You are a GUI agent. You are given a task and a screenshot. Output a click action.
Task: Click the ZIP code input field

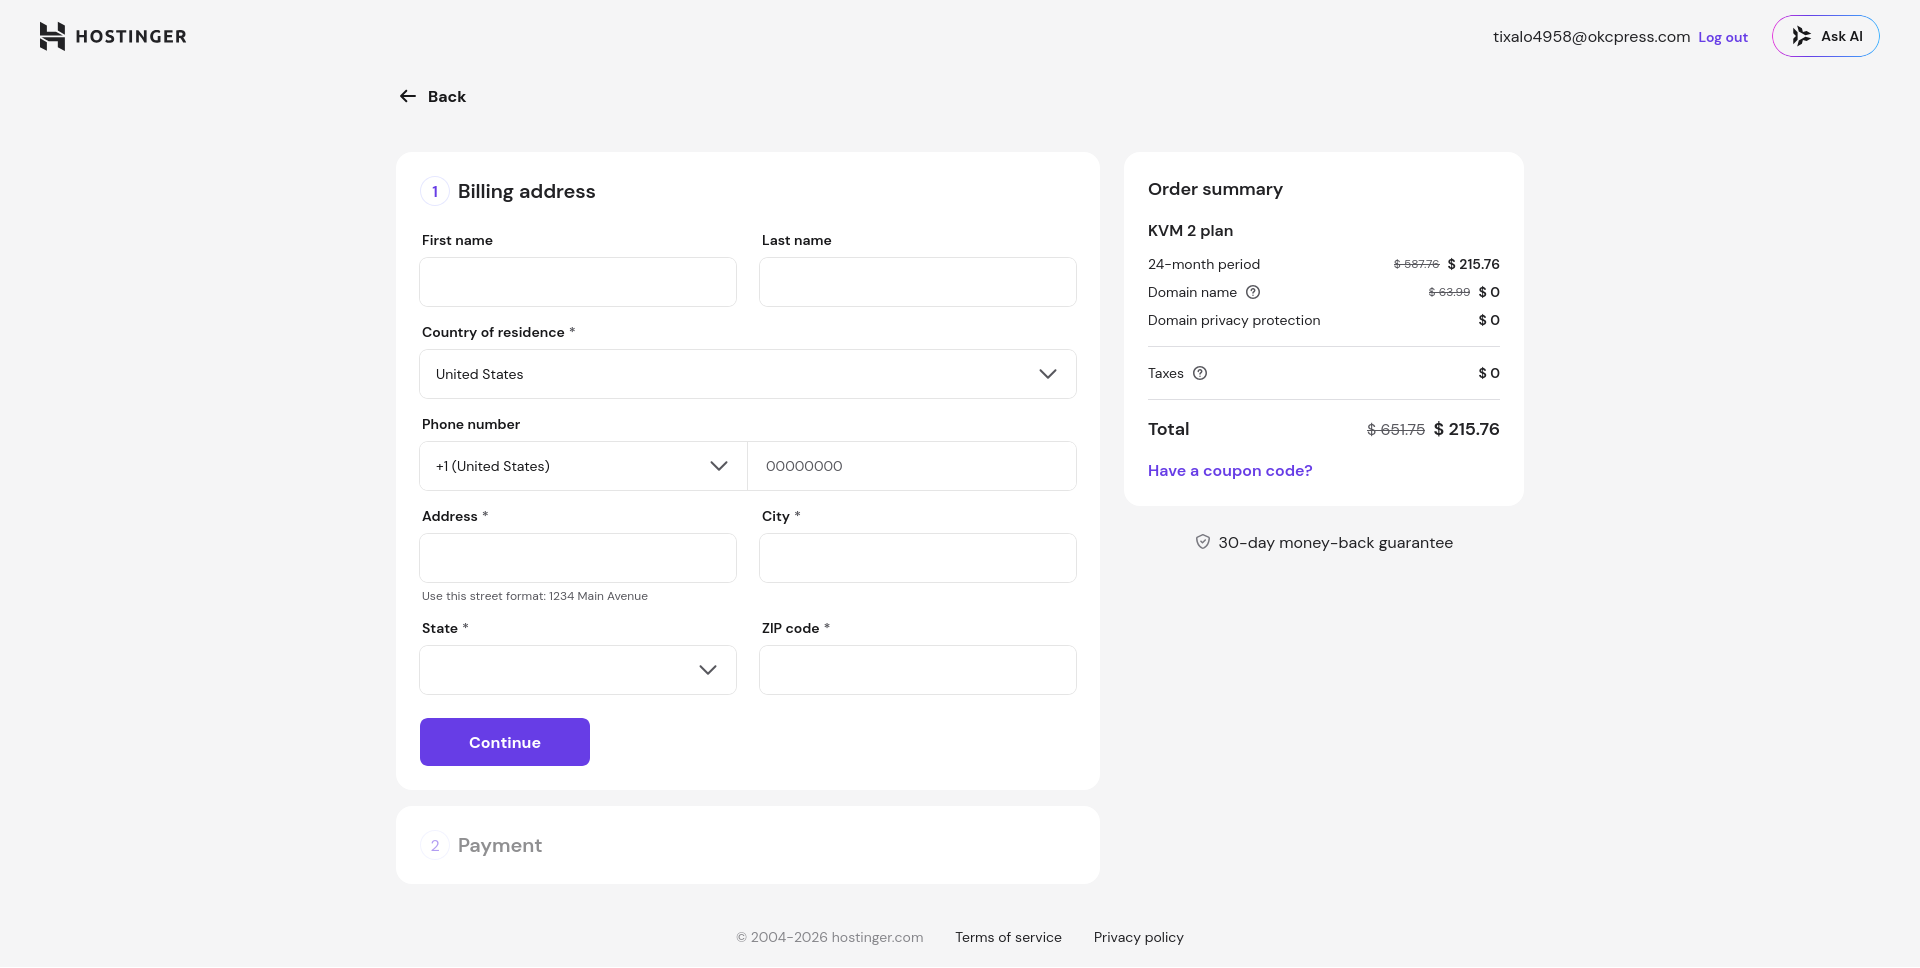click(x=918, y=670)
